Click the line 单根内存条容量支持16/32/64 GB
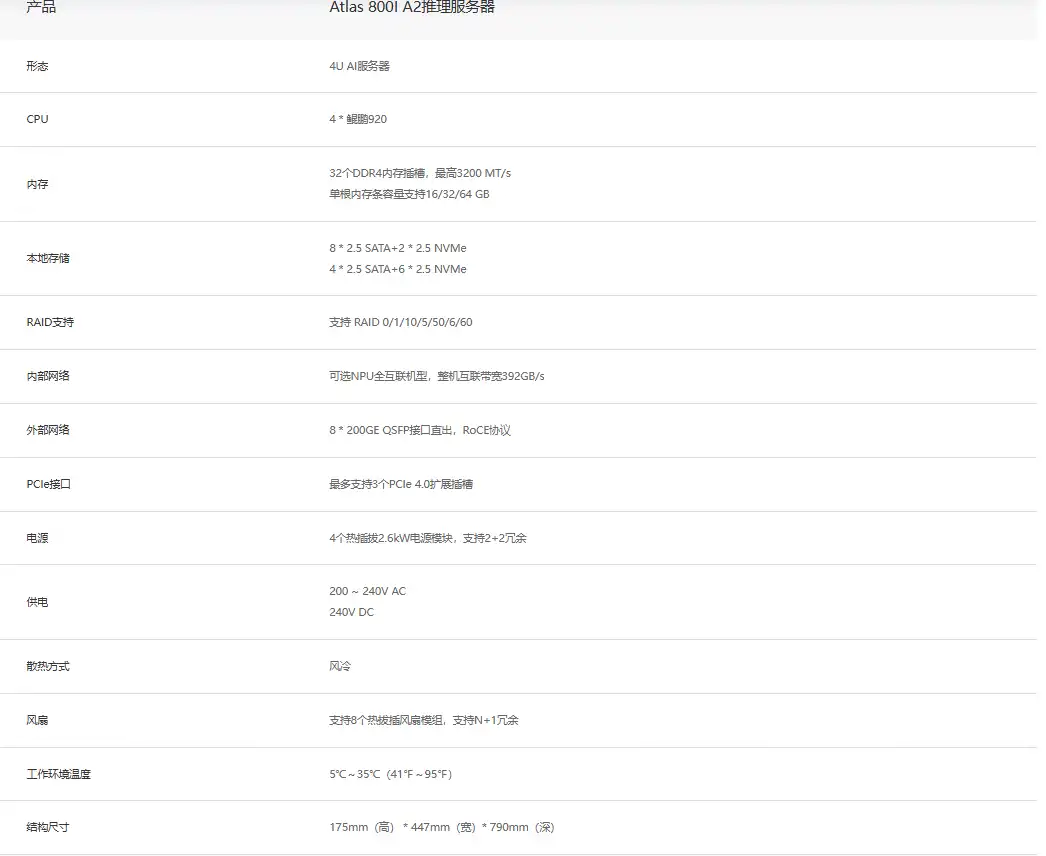This screenshot has height=856, width=1046. coord(409,194)
